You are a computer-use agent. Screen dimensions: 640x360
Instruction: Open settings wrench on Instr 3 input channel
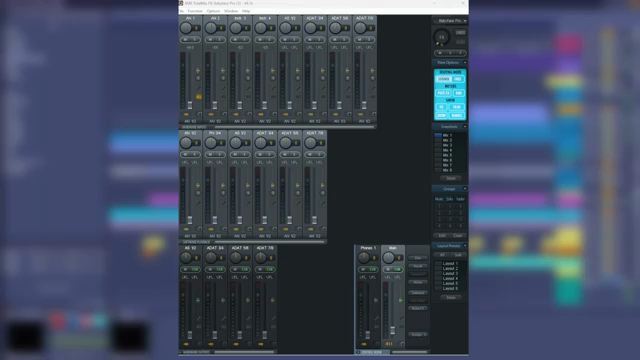(x=249, y=88)
